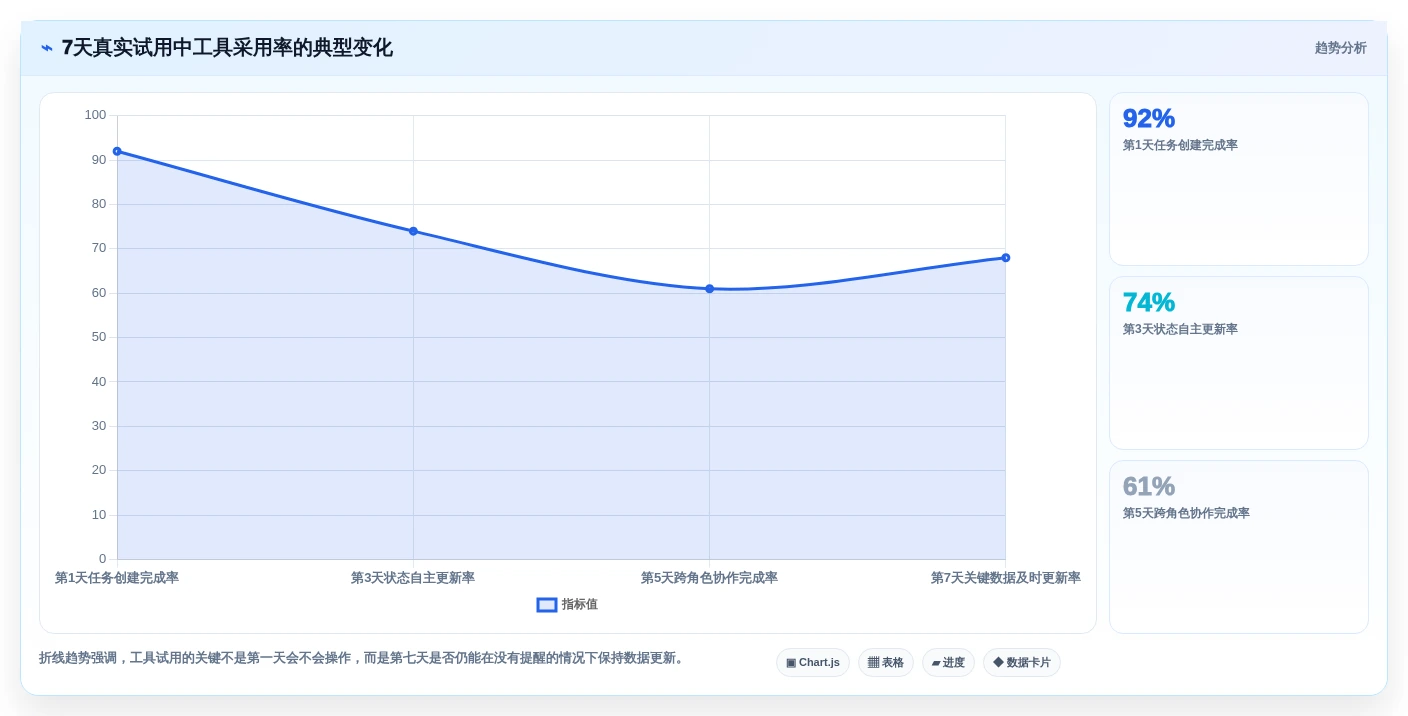Click the y-axis value 50

point(99,337)
